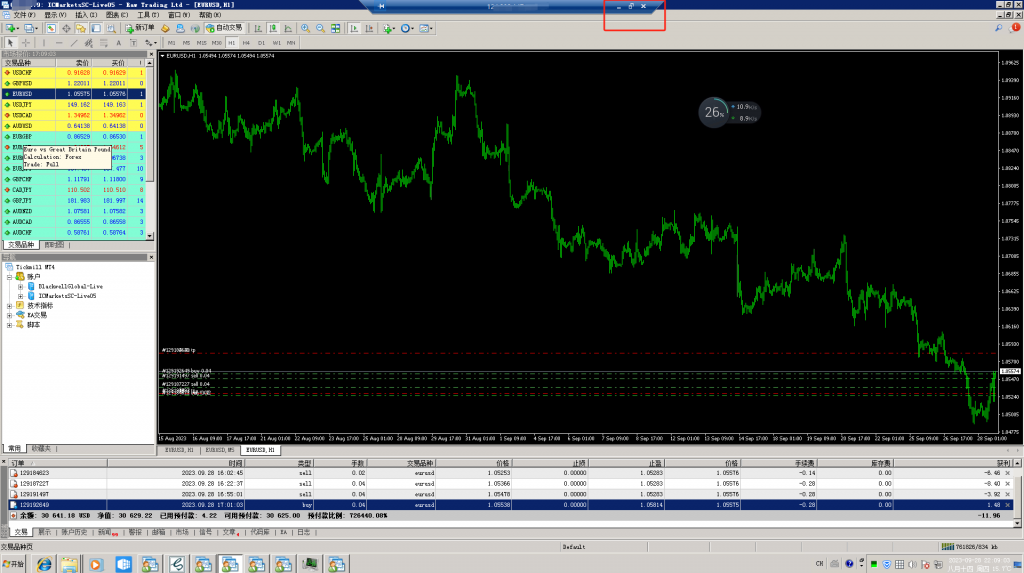Switch to EURUSD,M5 chart tab
Image resolution: width=1024 pixels, height=573 pixels.
(x=219, y=450)
